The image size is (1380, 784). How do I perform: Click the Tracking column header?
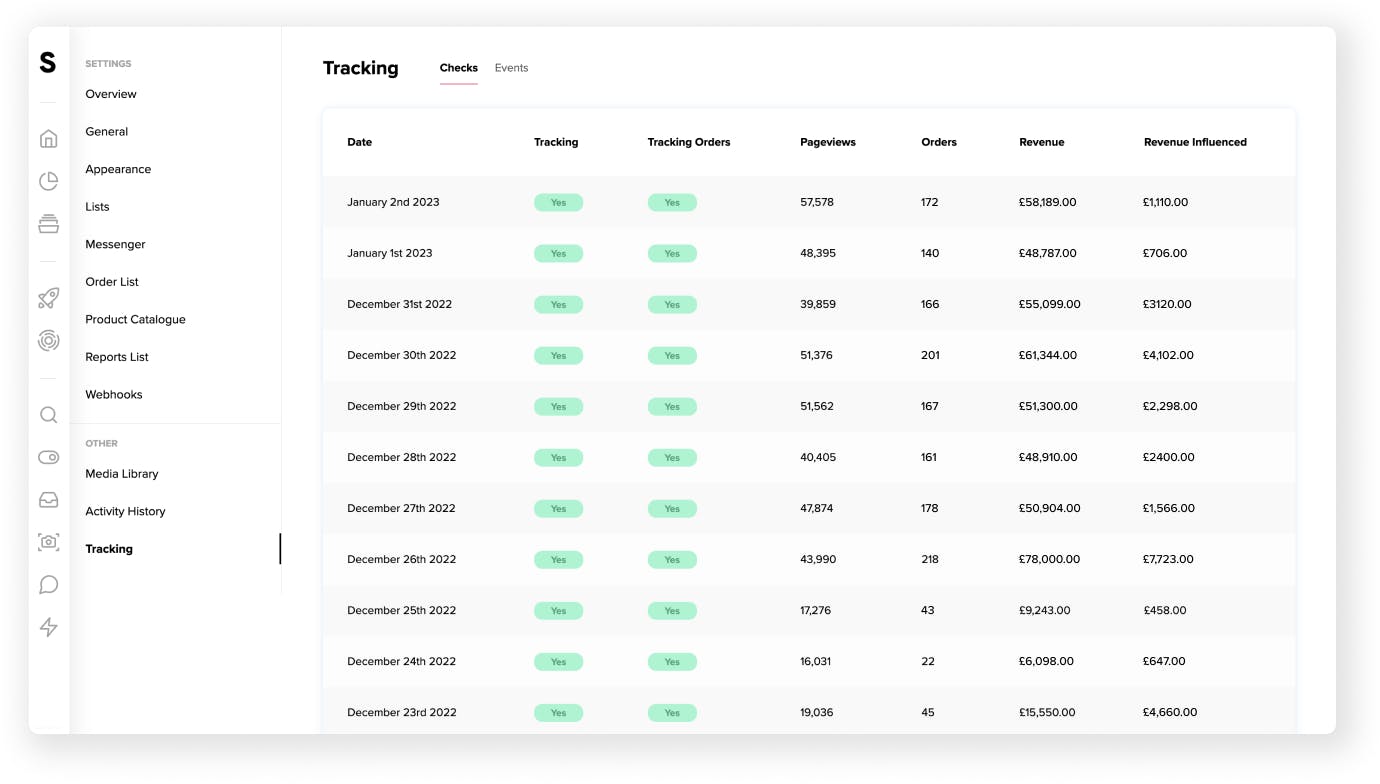tap(556, 142)
